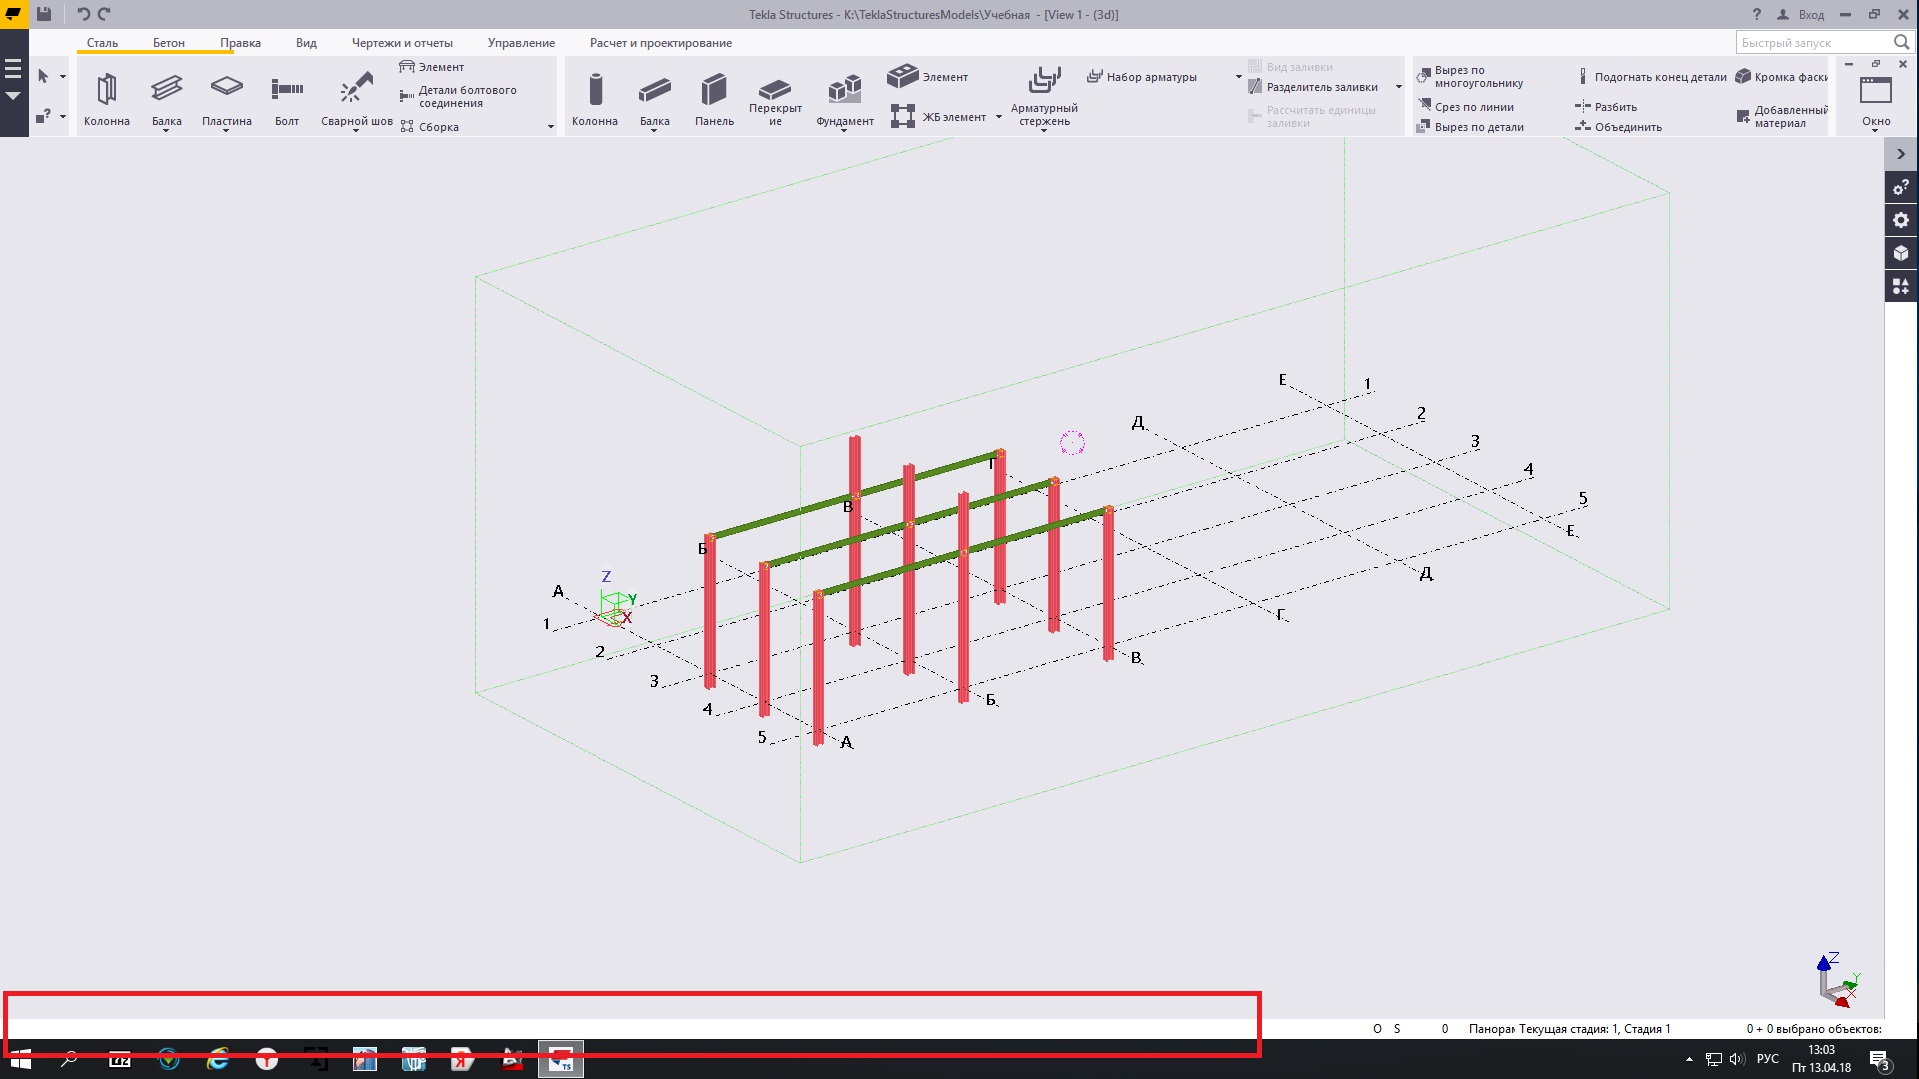The image size is (1919, 1079).
Task: Open the Tekla help question mark
Action: (1756, 14)
